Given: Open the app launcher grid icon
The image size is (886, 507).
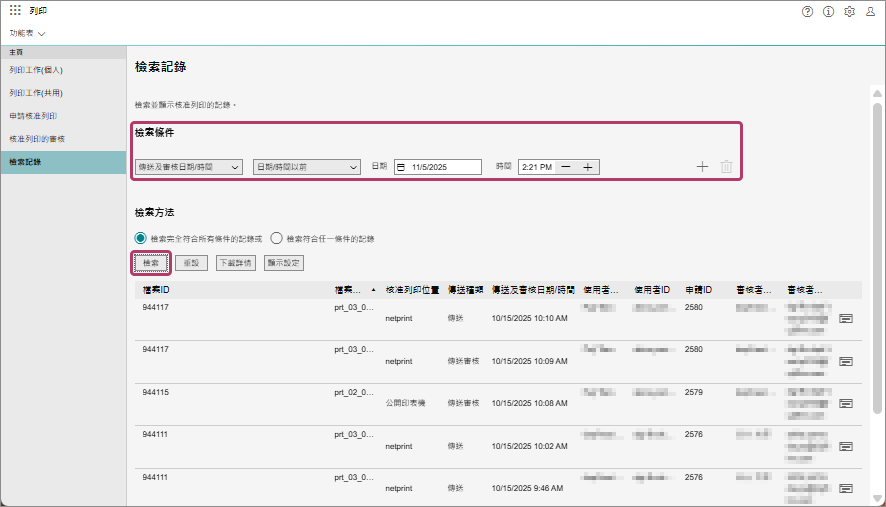Looking at the screenshot, I should coord(15,11).
